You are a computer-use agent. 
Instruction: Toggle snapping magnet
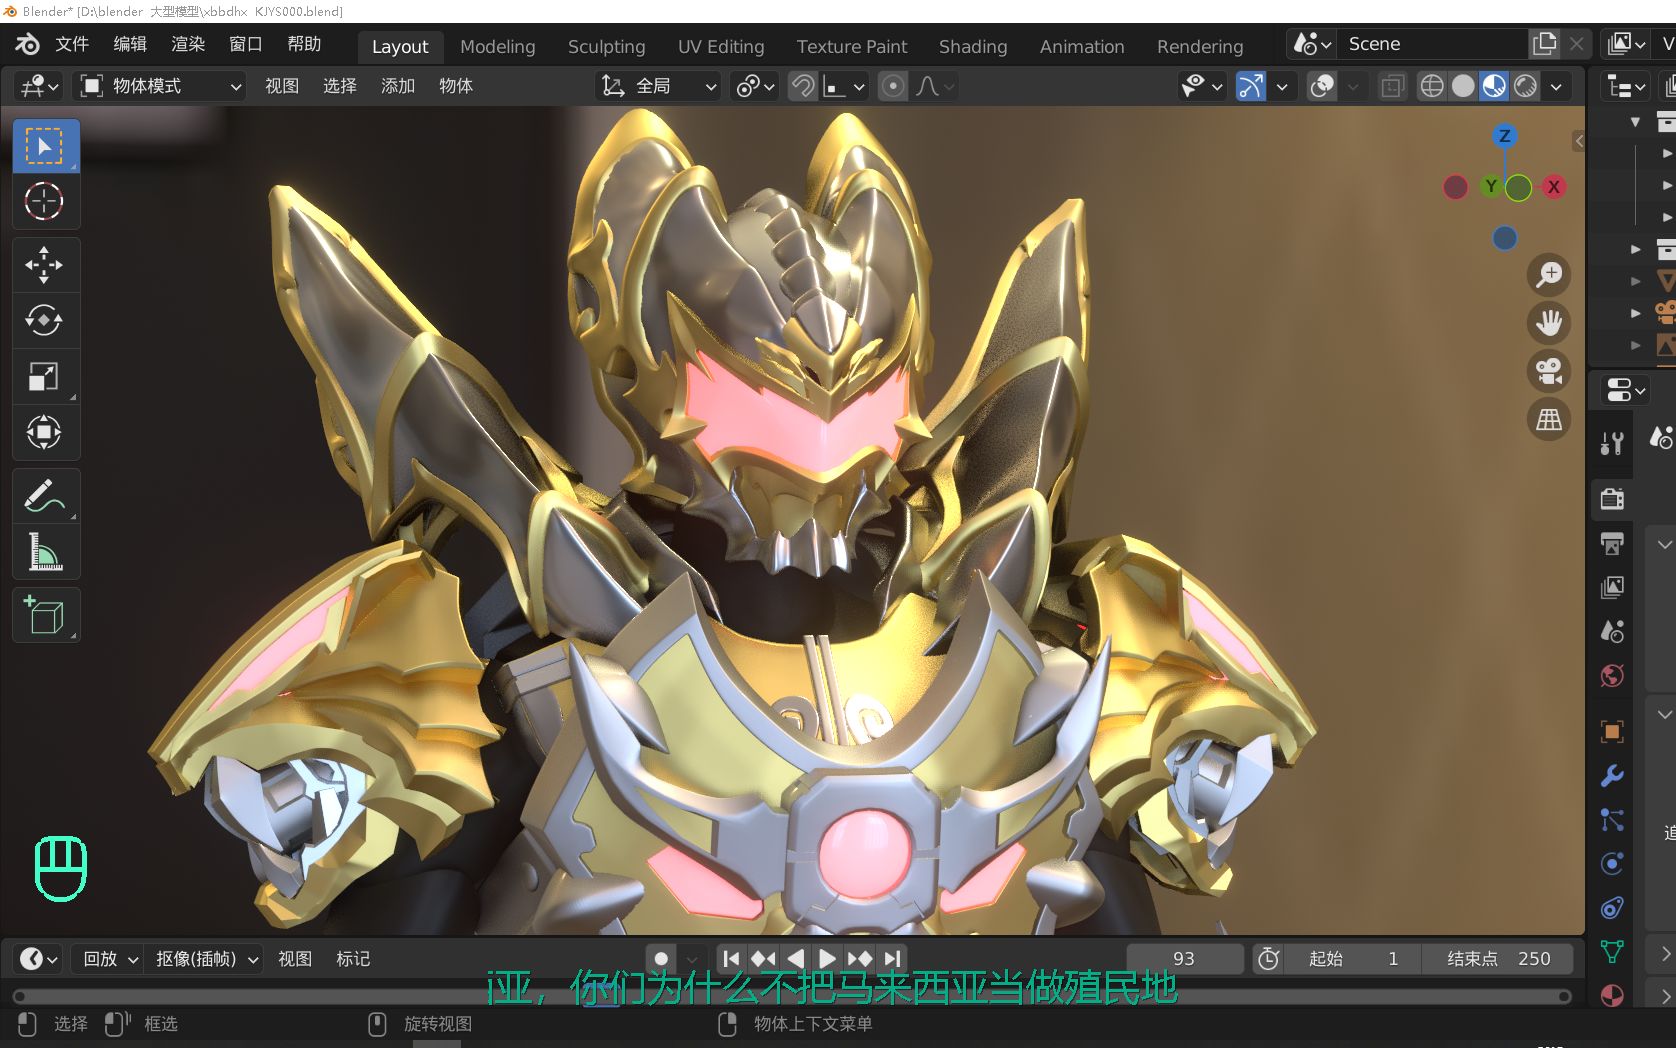802,86
